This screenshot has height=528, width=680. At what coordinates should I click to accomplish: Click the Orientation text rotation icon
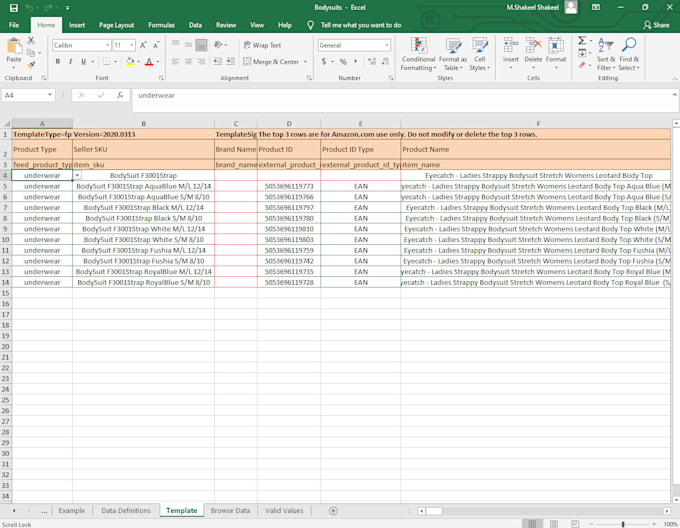218,45
